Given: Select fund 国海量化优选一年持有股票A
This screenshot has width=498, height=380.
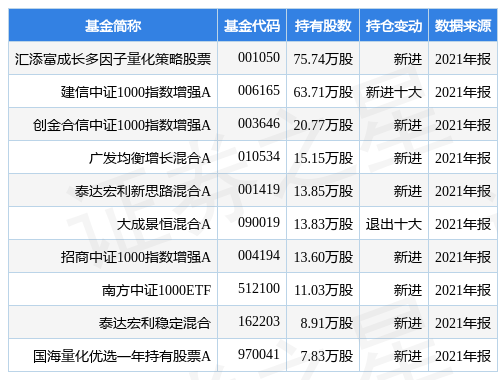Looking at the screenshot, I should [122, 356].
